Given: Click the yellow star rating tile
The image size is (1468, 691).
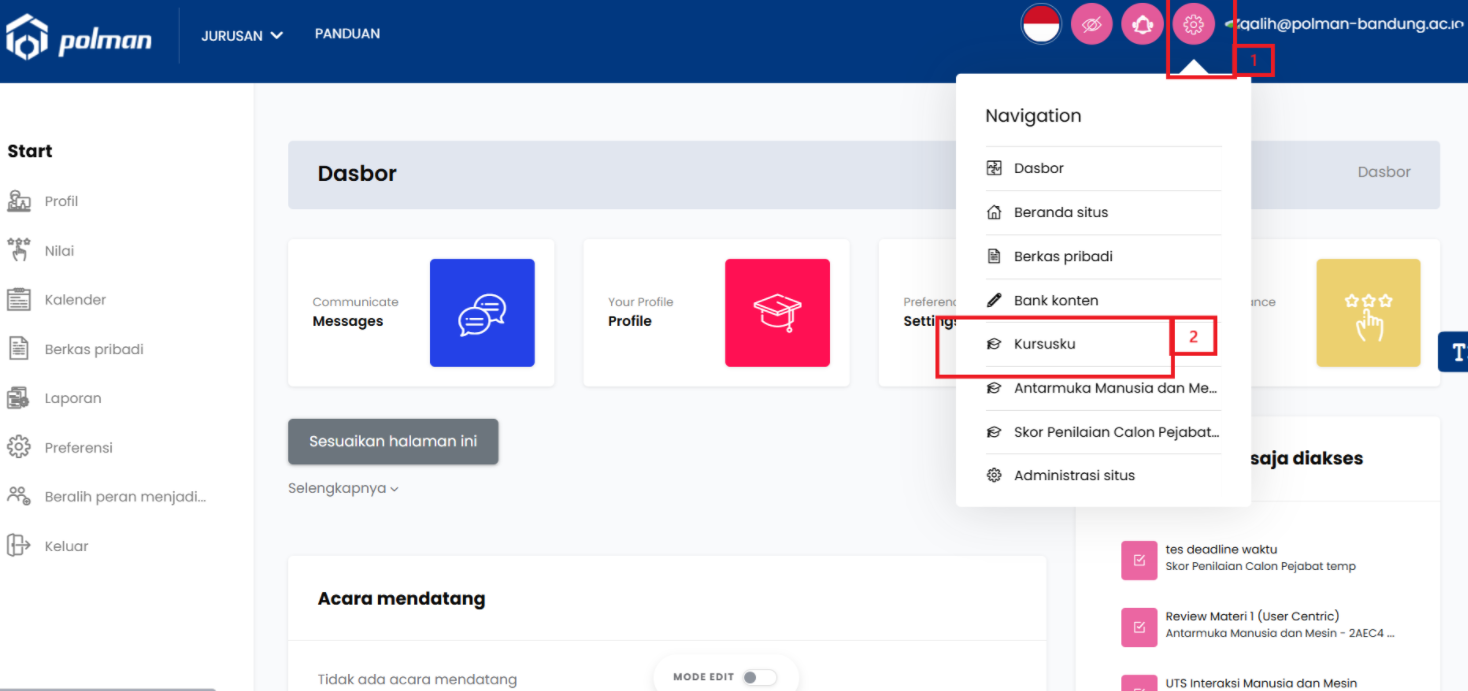Looking at the screenshot, I should (1368, 313).
